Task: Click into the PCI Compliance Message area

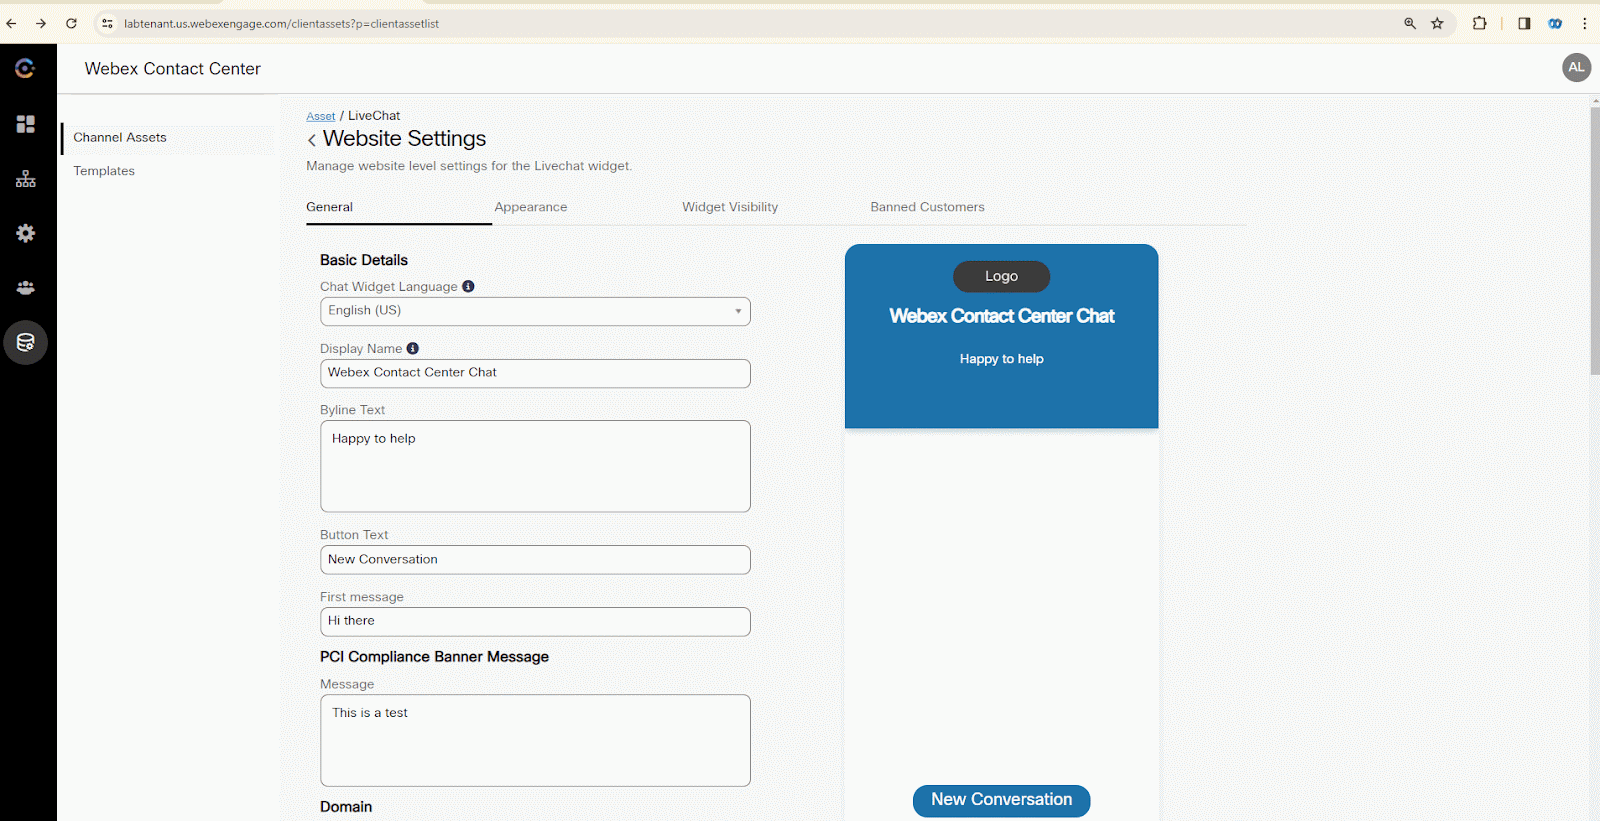Action: (x=535, y=740)
